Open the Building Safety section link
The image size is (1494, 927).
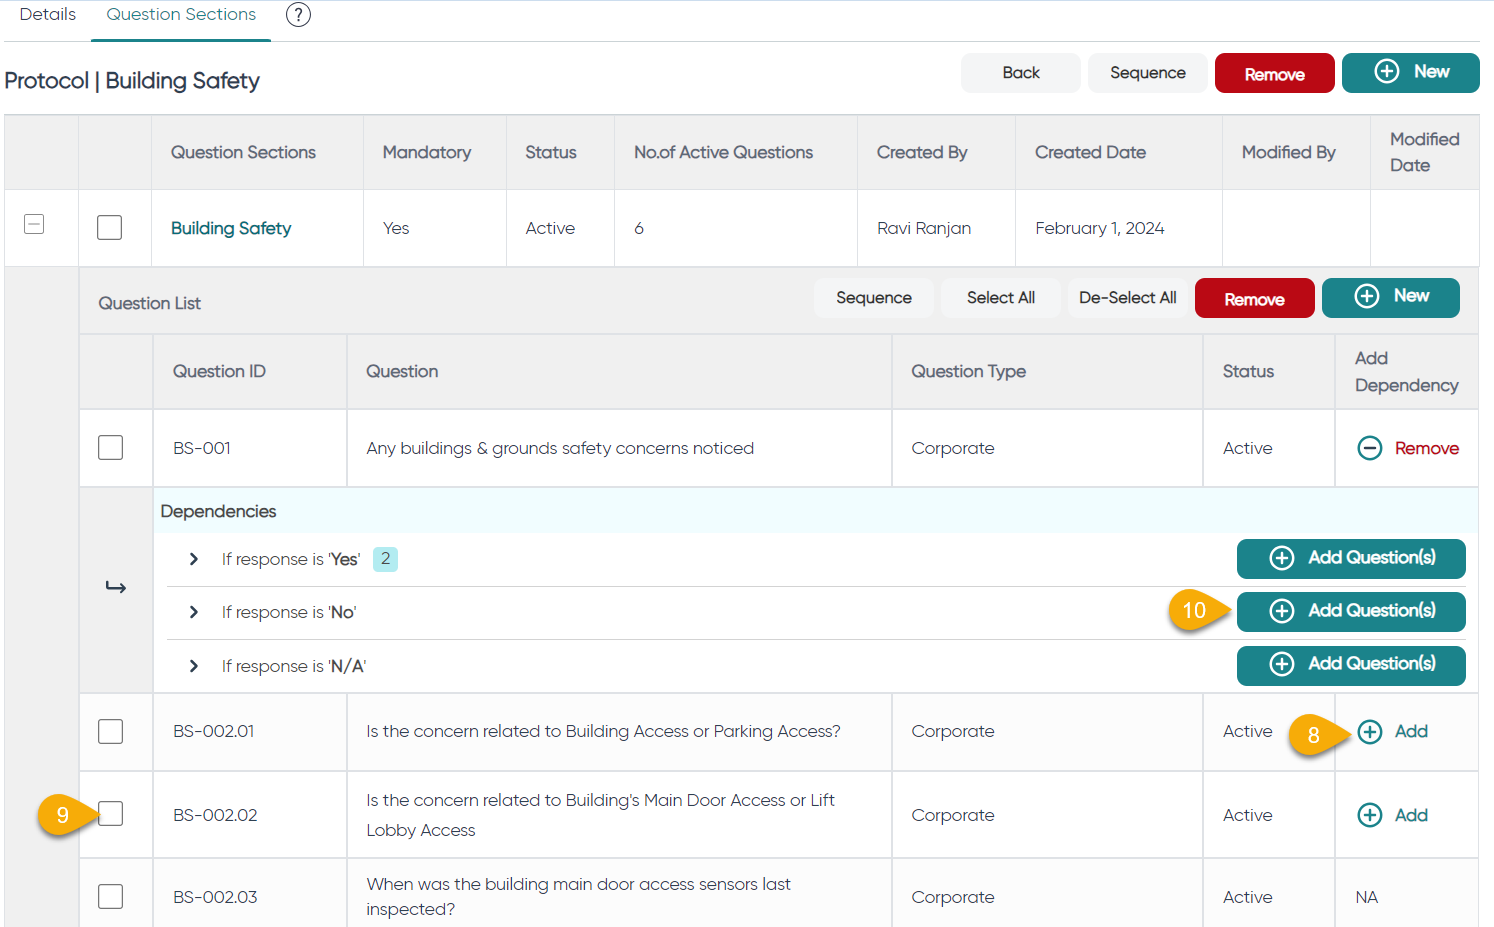(x=231, y=228)
